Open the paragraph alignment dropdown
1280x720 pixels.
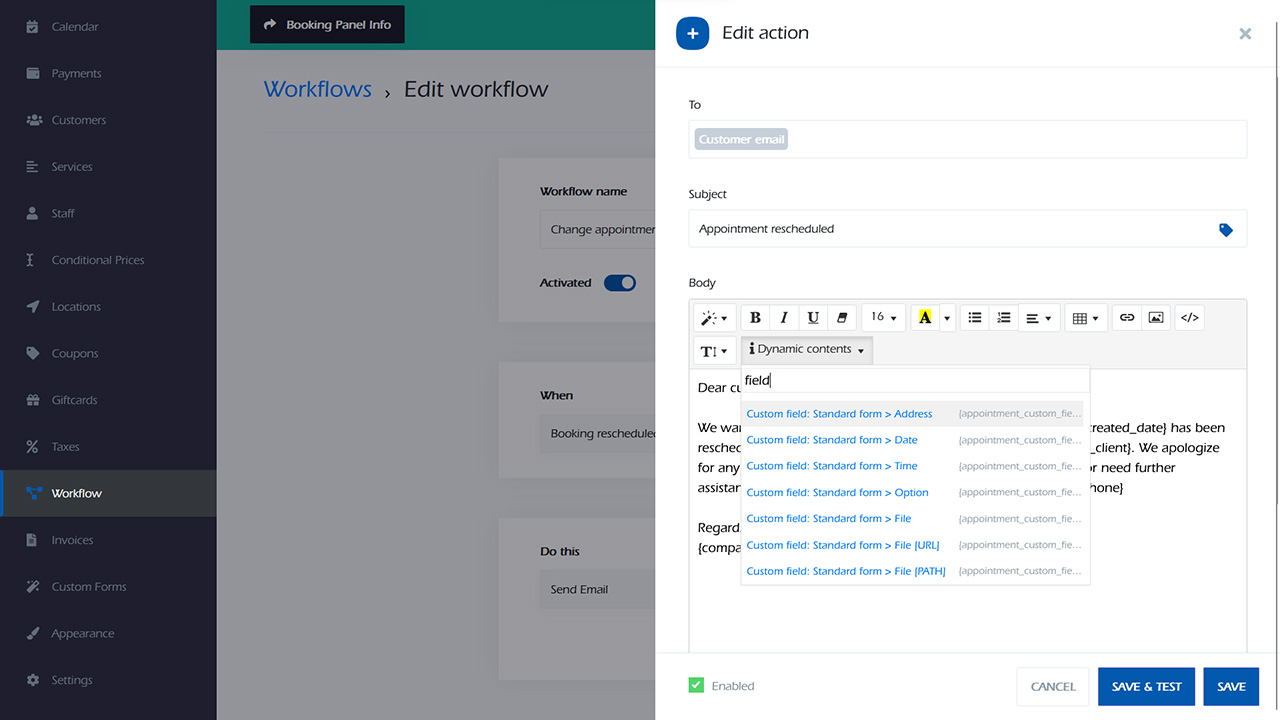pyautogui.click(x=1039, y=318)
